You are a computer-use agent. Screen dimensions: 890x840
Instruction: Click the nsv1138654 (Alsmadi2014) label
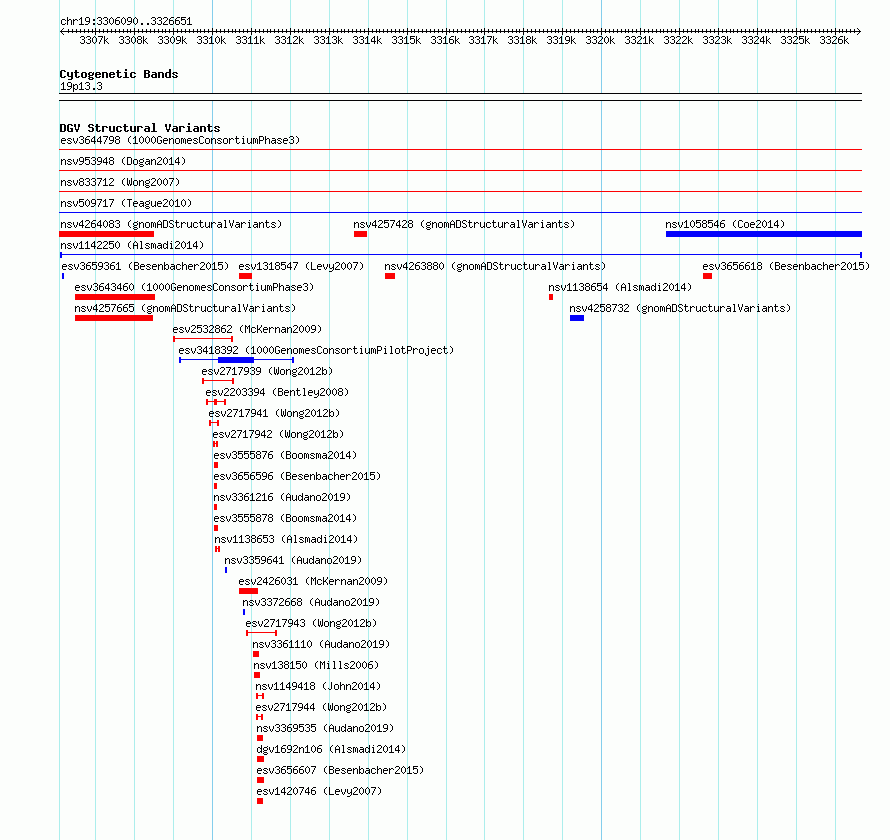(620, 287)
